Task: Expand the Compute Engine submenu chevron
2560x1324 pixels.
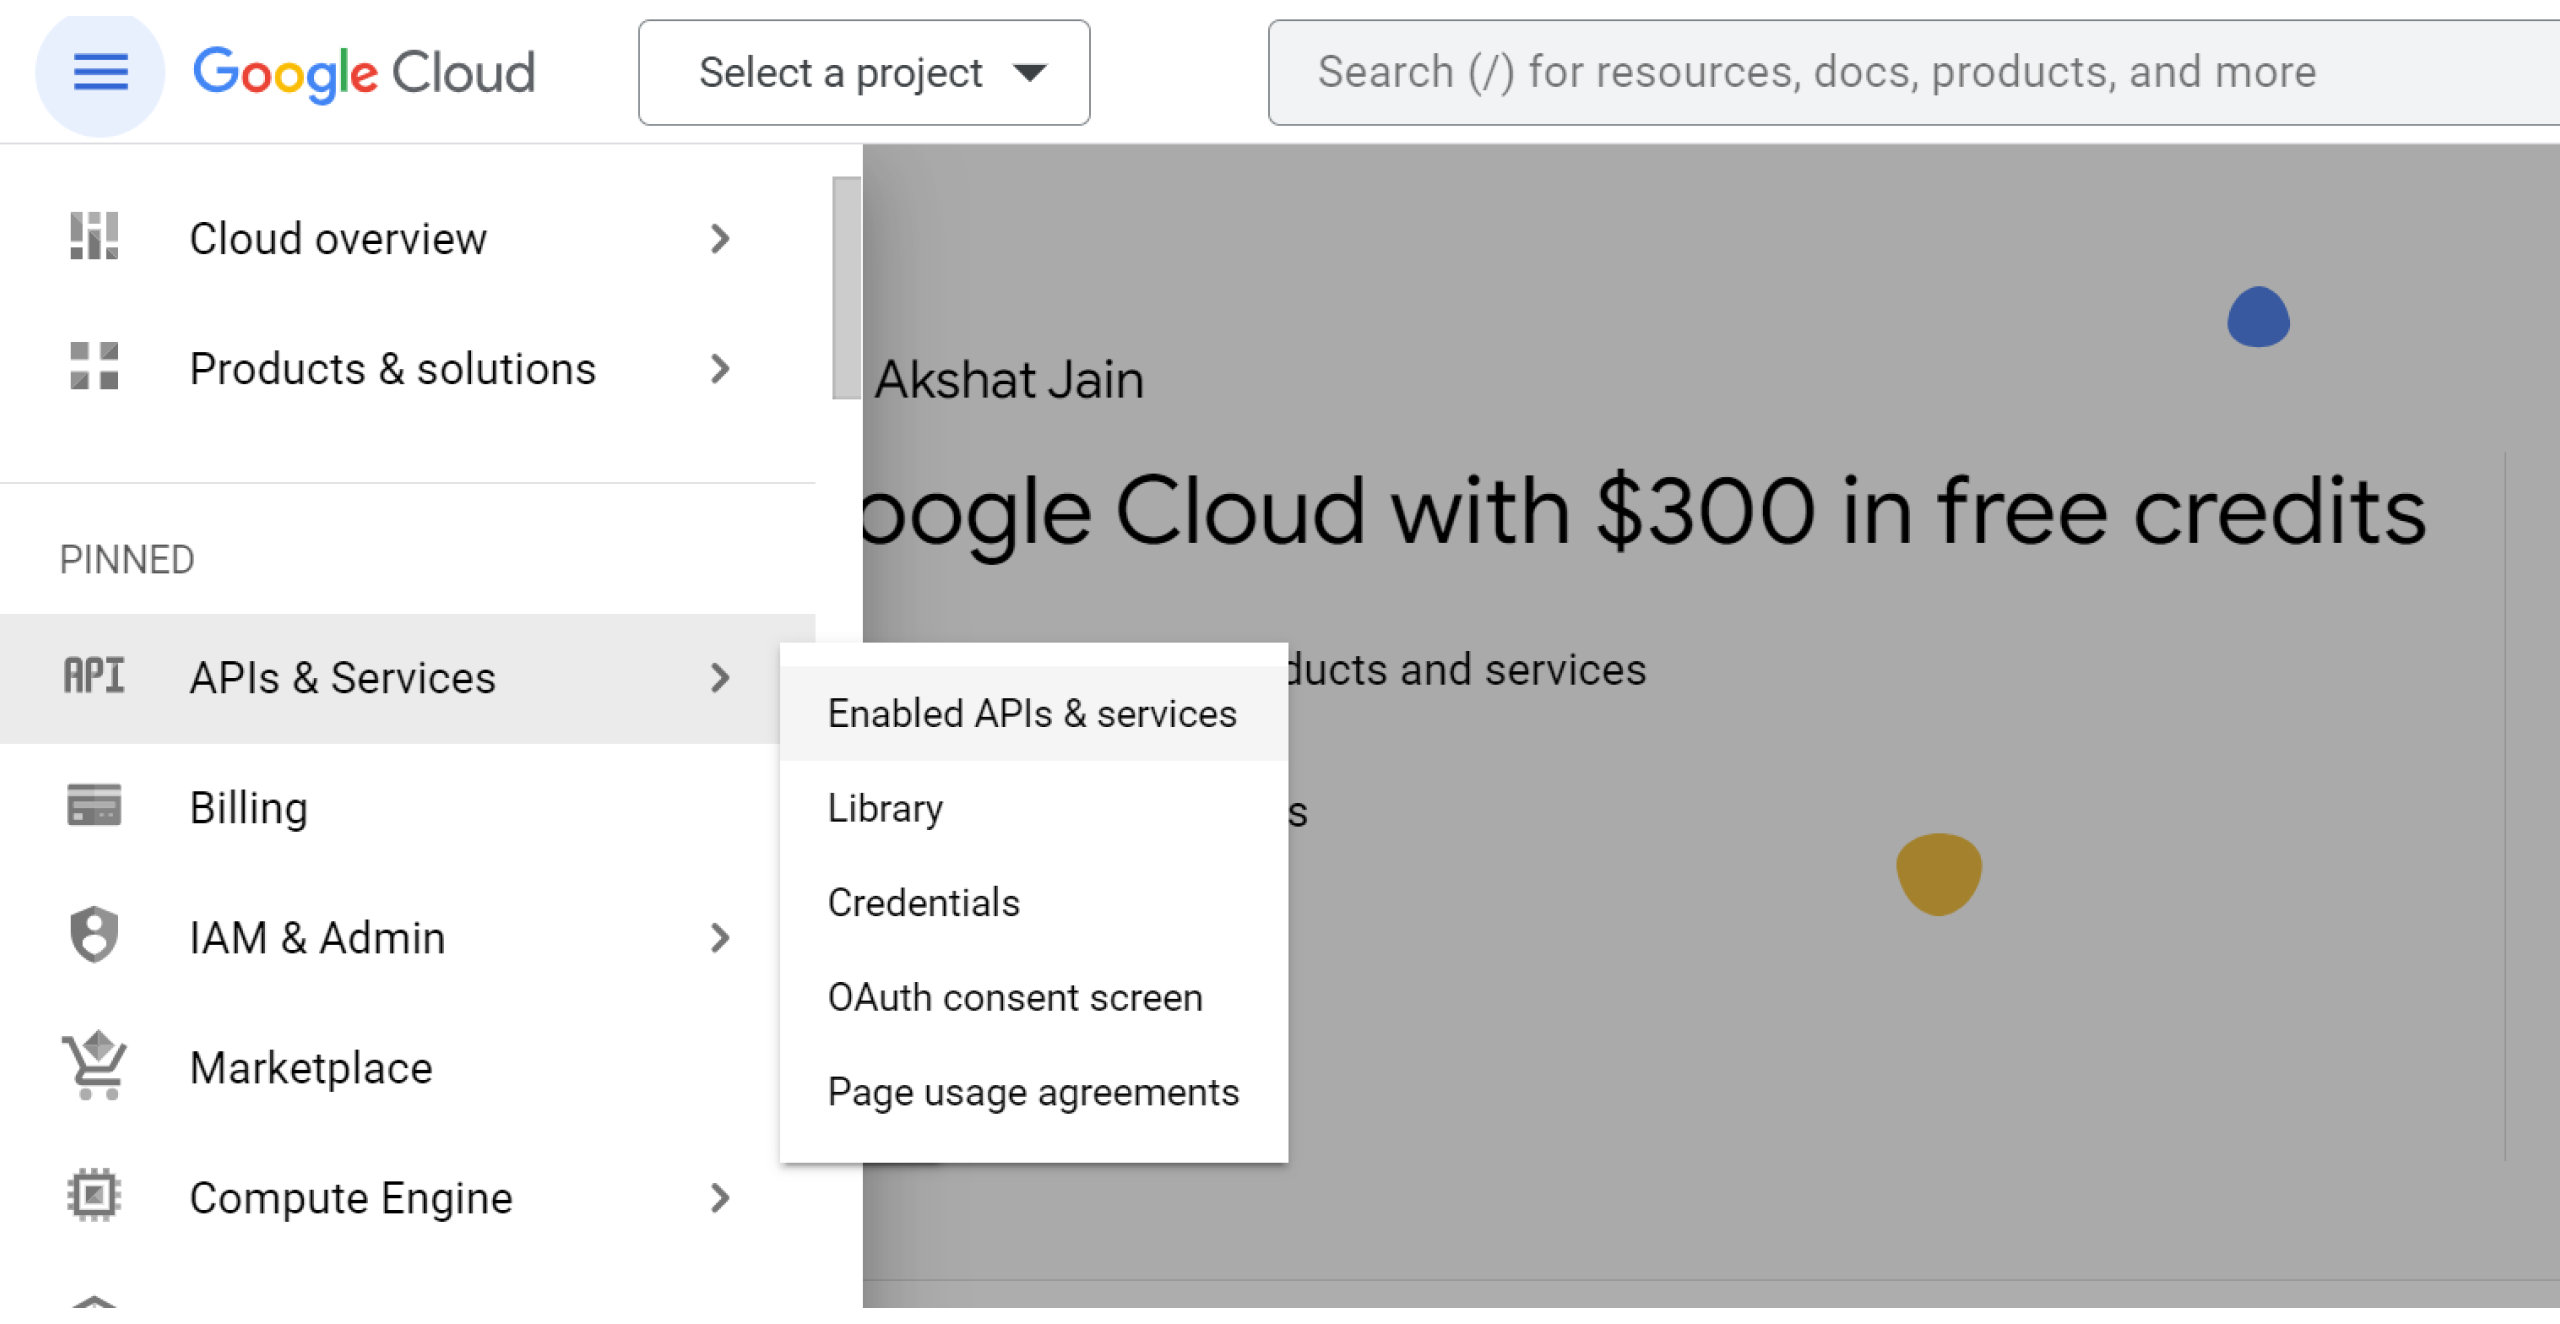Action: click(x=720, y=1197)
